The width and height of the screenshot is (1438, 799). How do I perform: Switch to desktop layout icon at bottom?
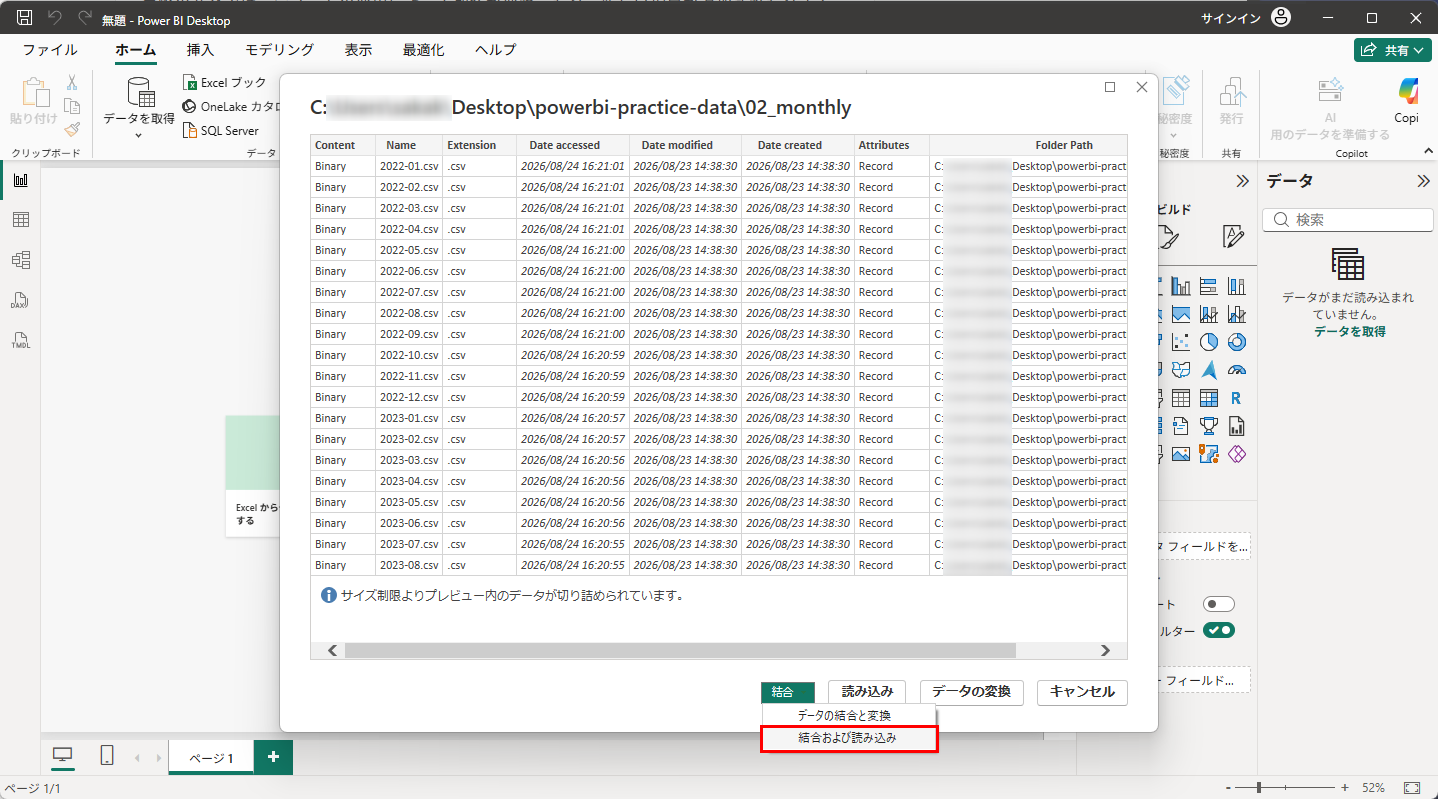62,756
